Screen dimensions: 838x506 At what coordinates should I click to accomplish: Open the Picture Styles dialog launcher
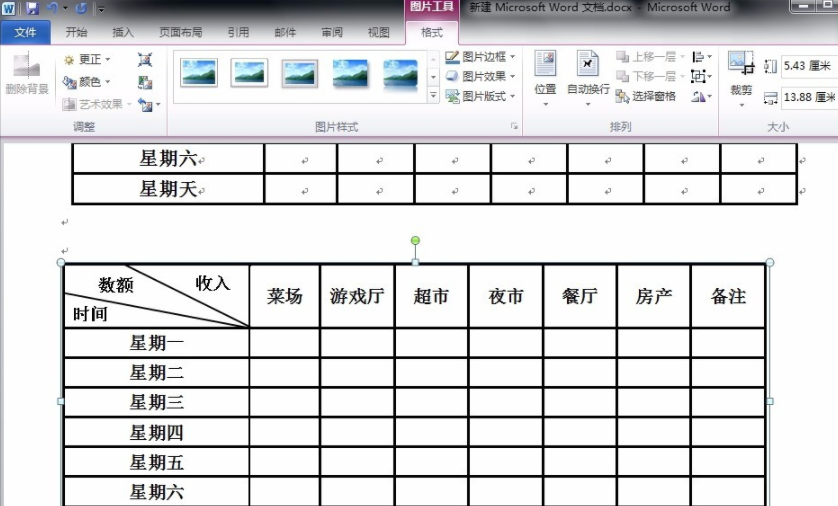point(514,126)
